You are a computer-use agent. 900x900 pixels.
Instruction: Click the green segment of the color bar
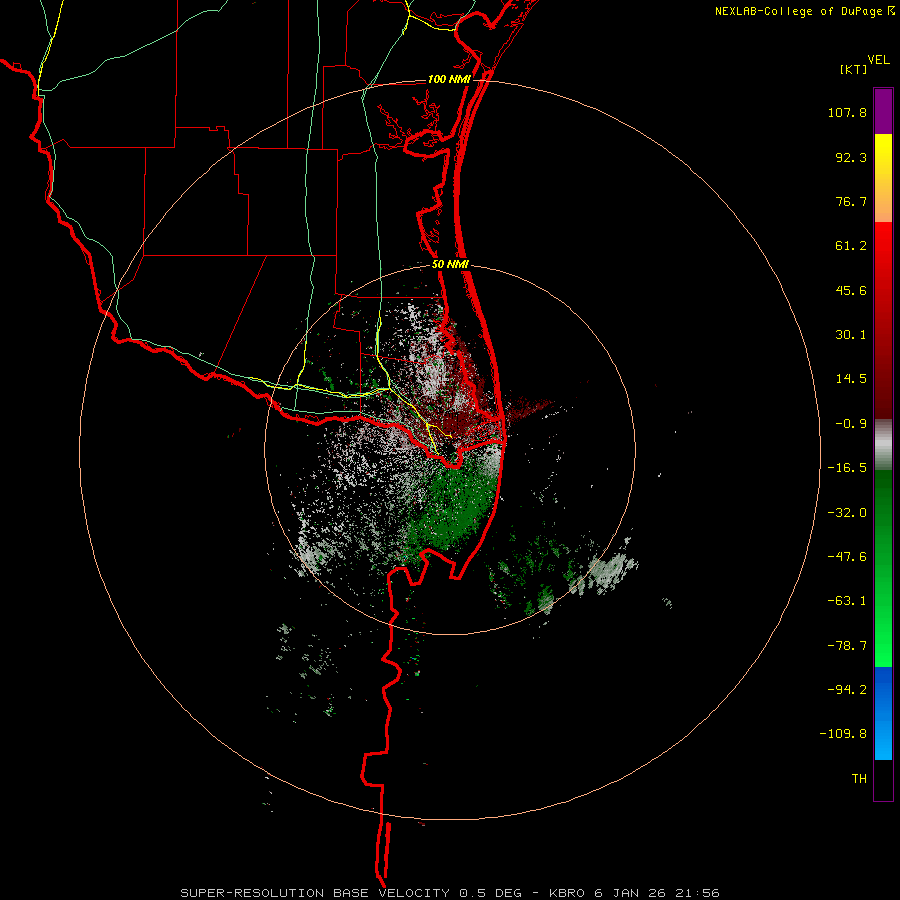883,568
